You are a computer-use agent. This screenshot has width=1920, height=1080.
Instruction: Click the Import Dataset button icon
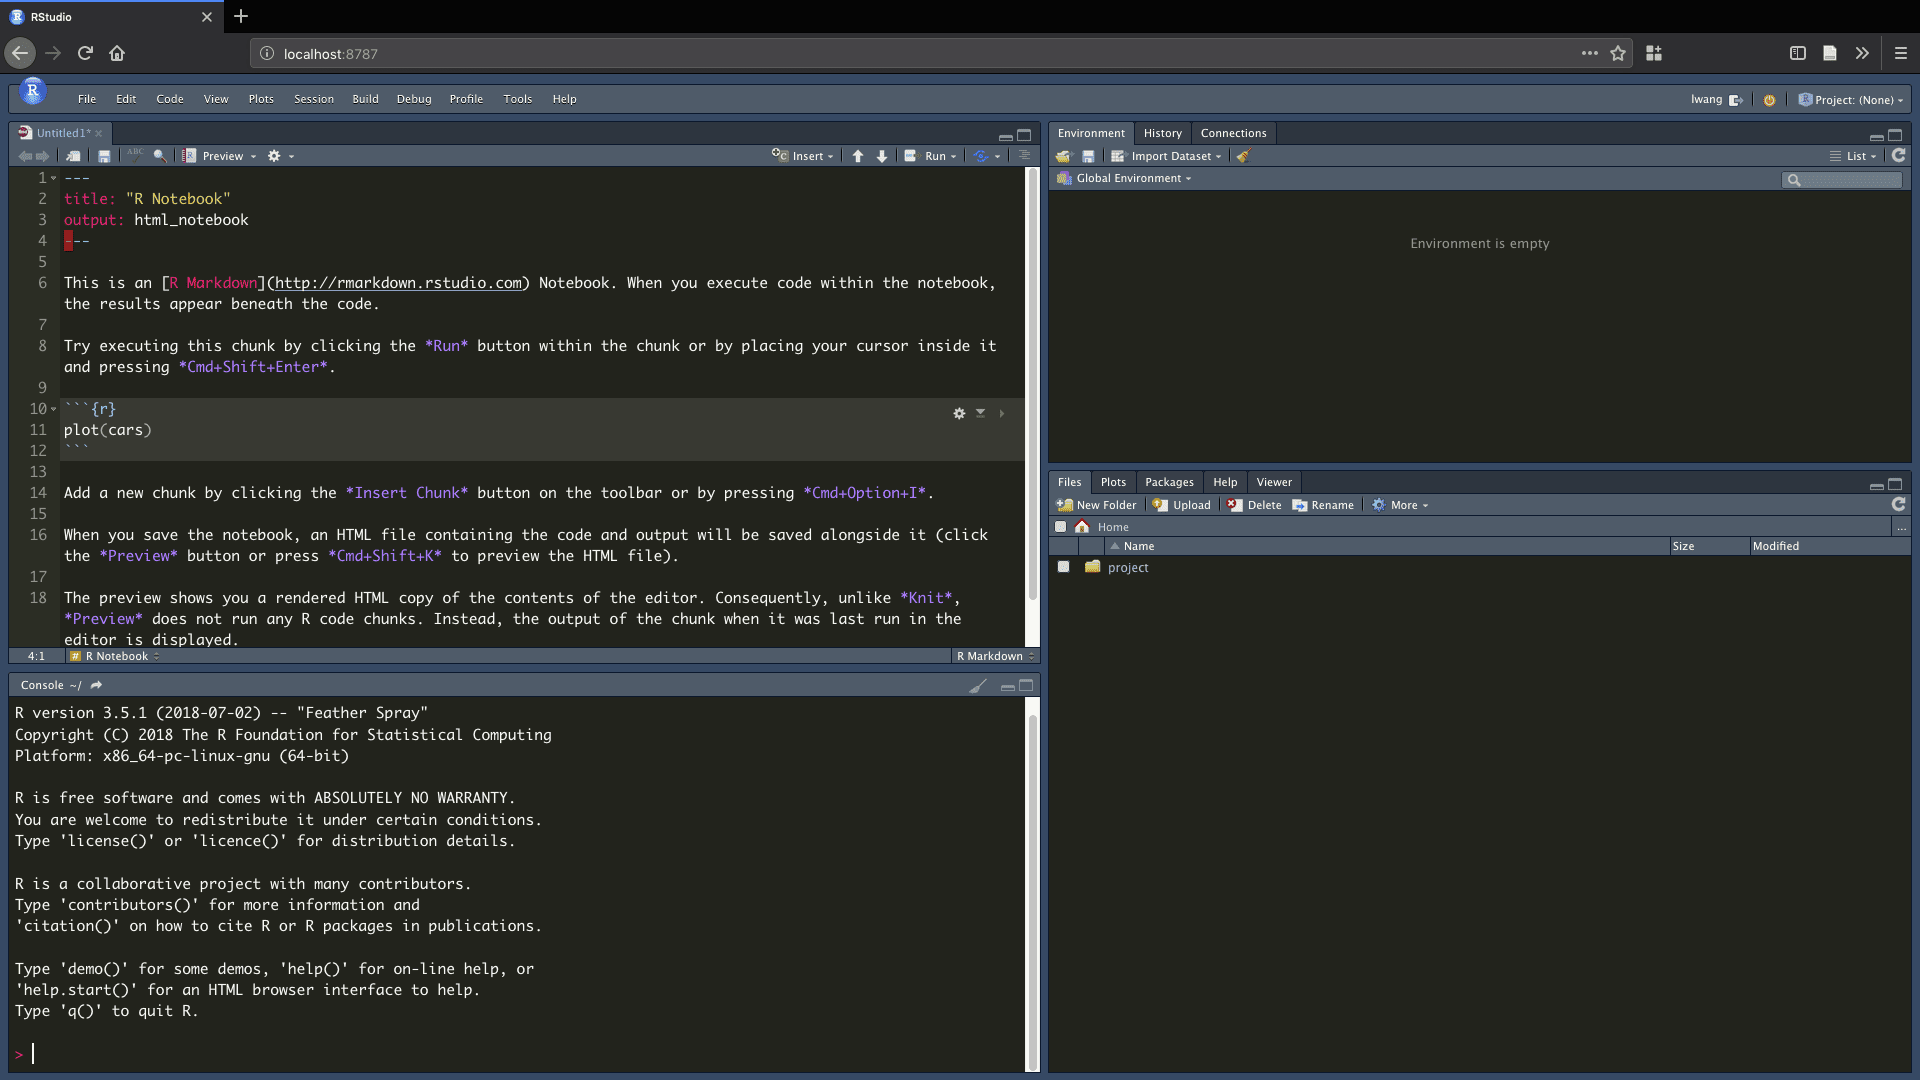click(1118, 156)
